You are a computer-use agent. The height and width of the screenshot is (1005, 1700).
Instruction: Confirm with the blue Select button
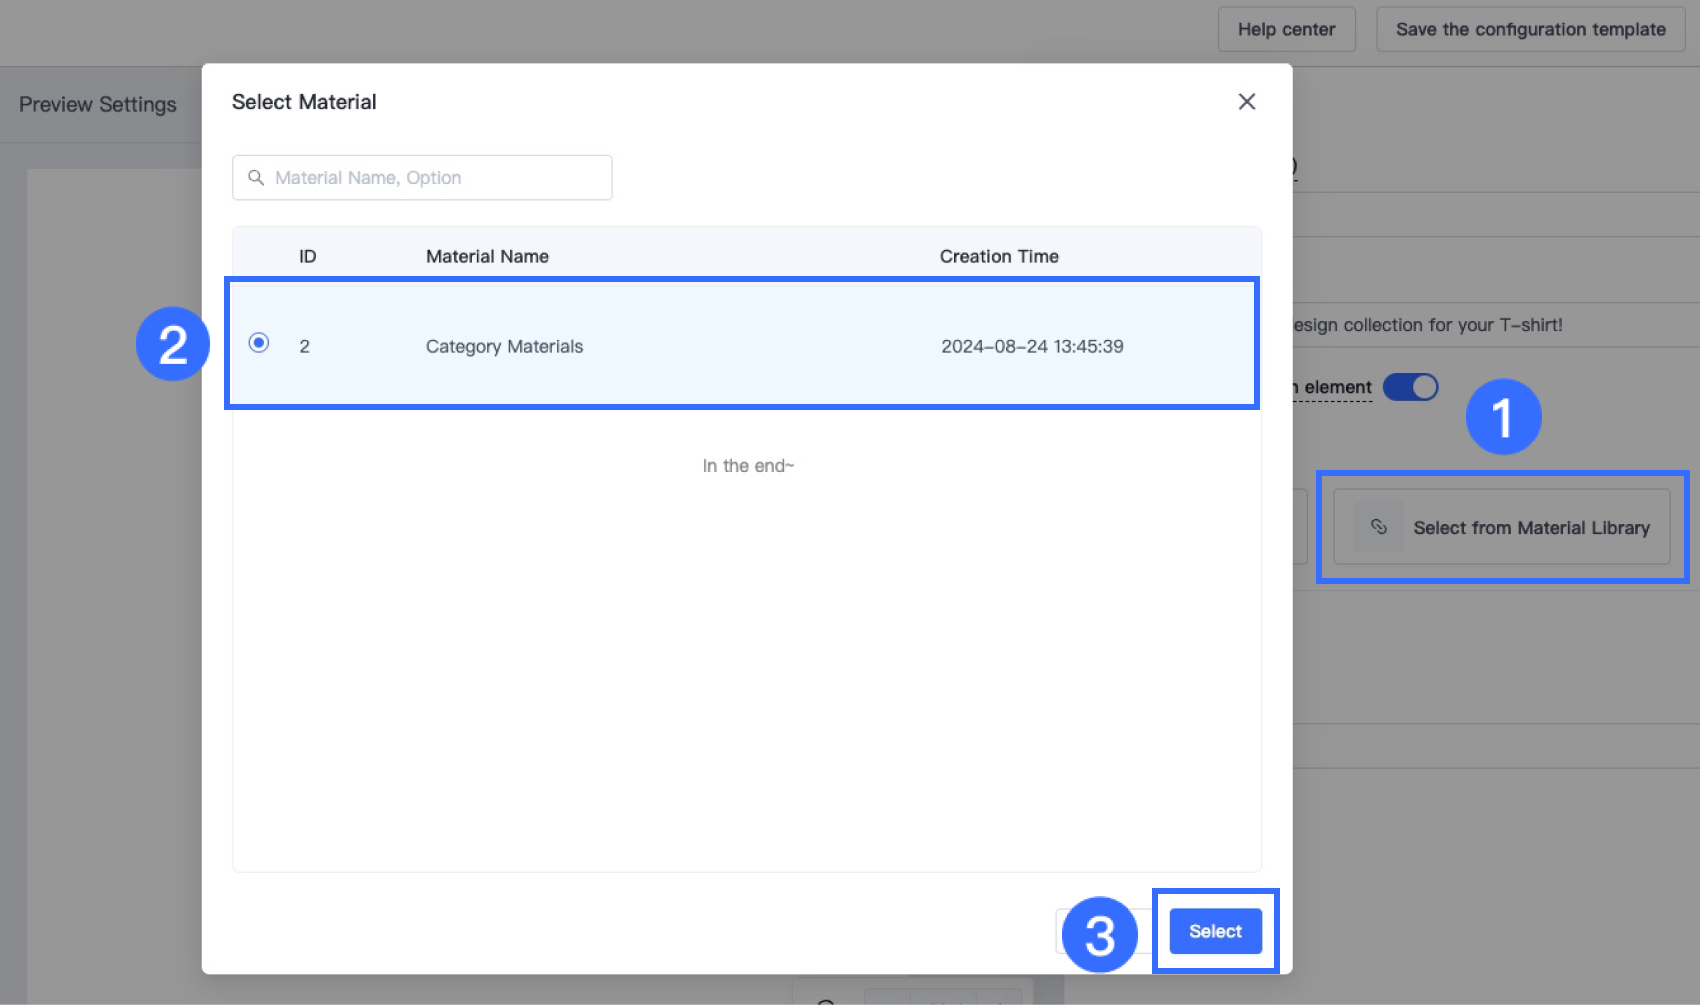click(x=1215, y=931)
